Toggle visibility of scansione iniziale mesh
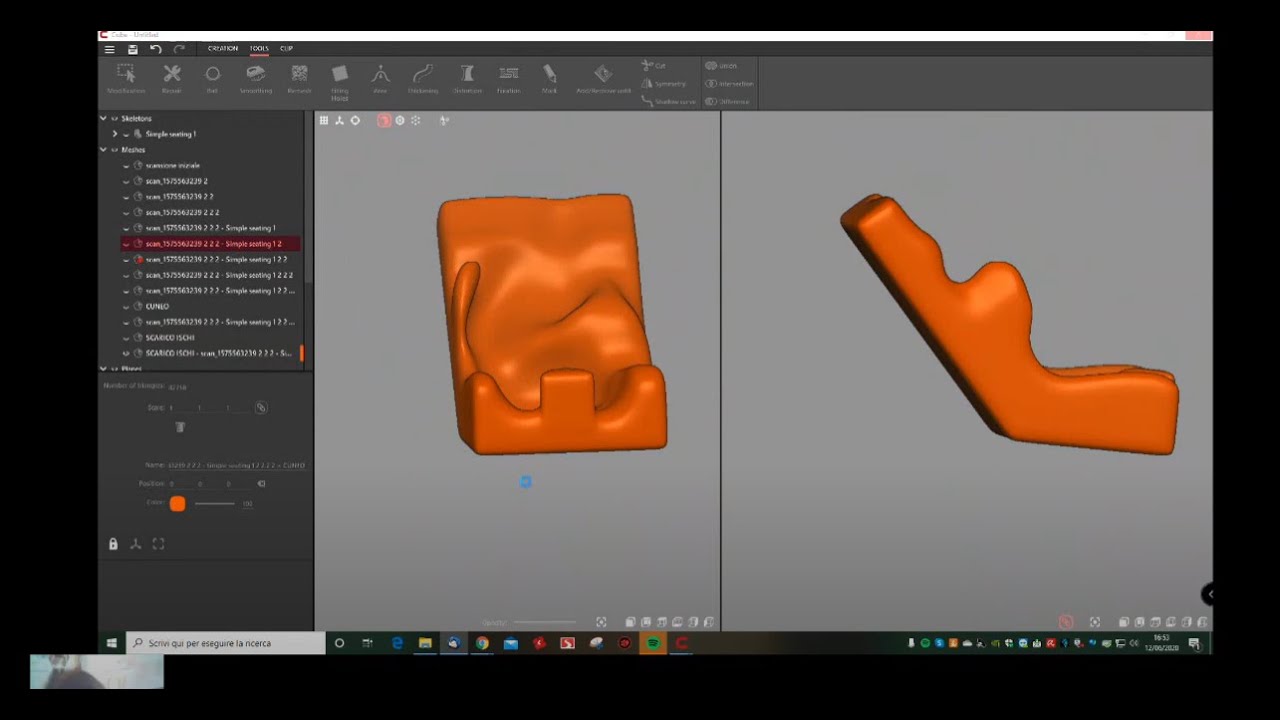Screen dimensions: 1280x720 [126, 165]
